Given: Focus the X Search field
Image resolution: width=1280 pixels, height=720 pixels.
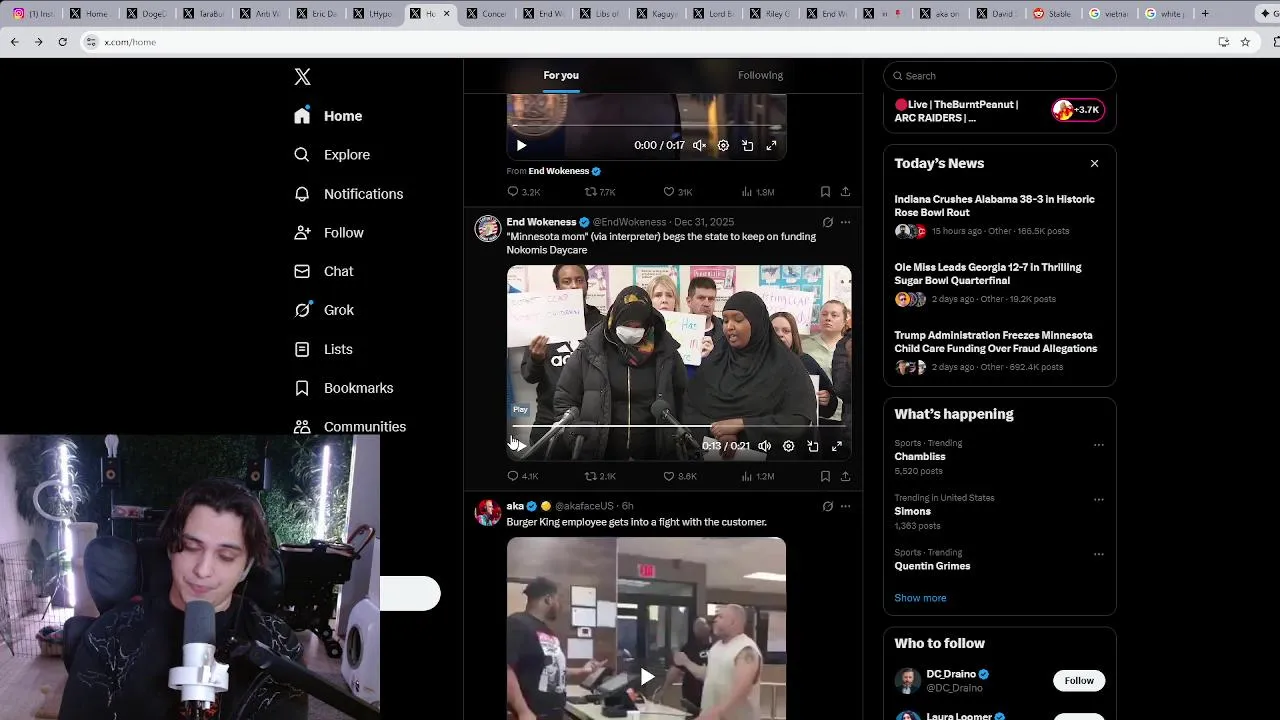Looking at the screenshot, I should (x=1000, y=75).
